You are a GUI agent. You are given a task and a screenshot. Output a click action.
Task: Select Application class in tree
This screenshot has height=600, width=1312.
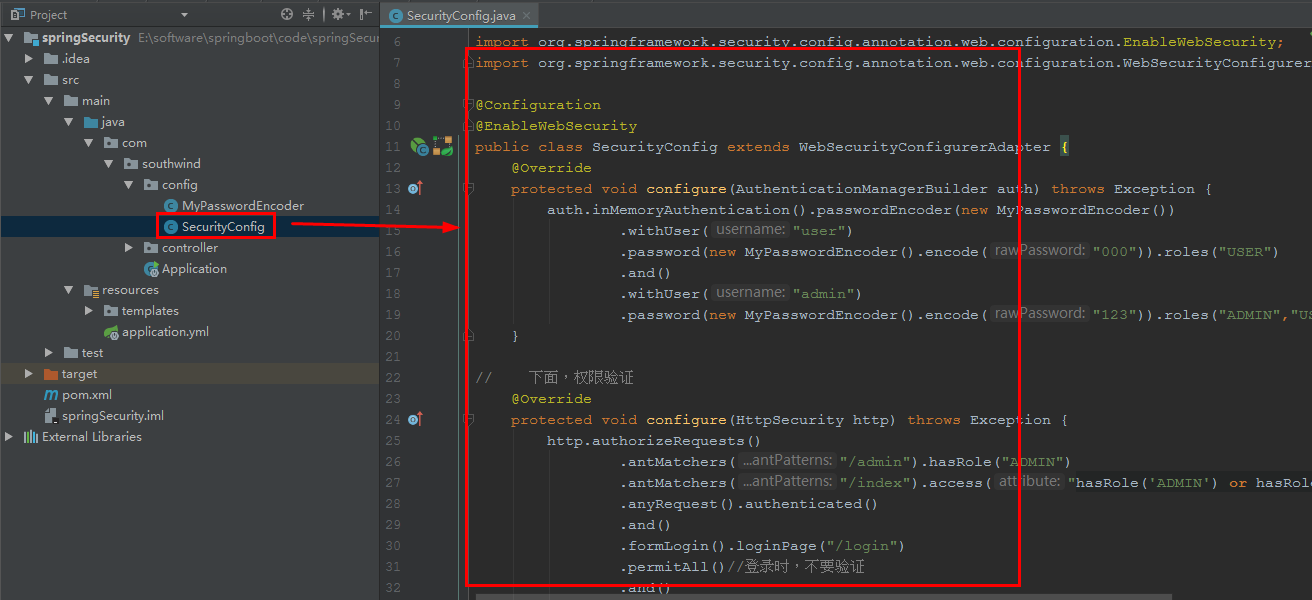pyautogui.click(x=194, y=269)
